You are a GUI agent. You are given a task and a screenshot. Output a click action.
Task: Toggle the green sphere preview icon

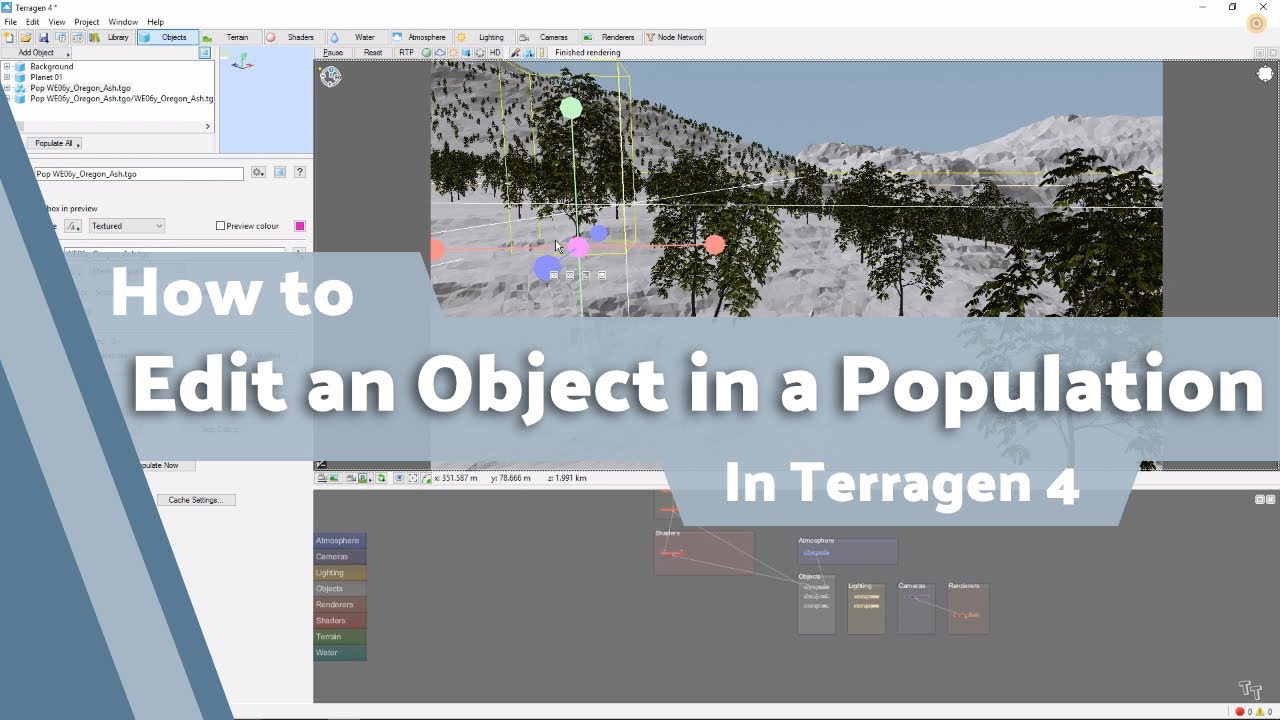point(427,52)
